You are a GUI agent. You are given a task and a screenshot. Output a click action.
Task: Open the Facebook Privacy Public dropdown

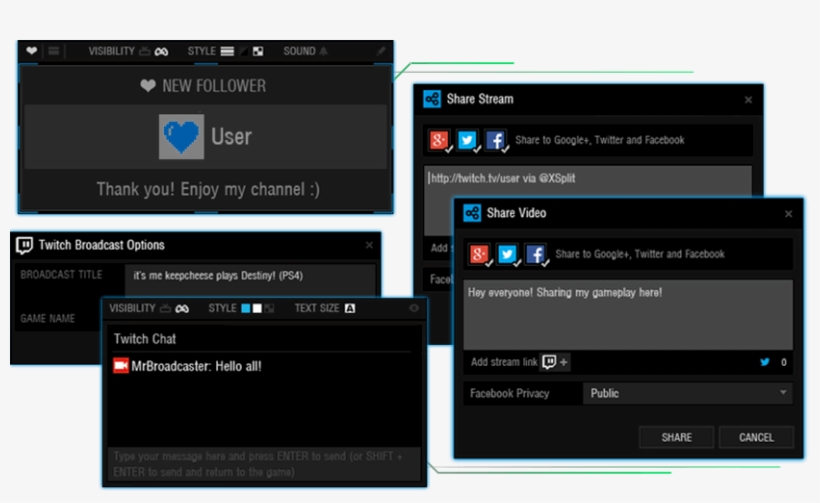point(688,393)
